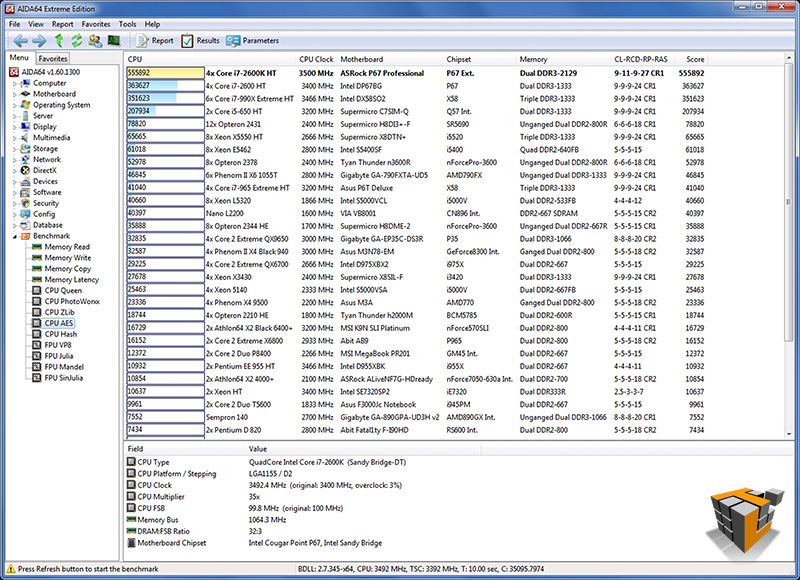
Task: Expand the Multimedia tree node
Action: 14,138
